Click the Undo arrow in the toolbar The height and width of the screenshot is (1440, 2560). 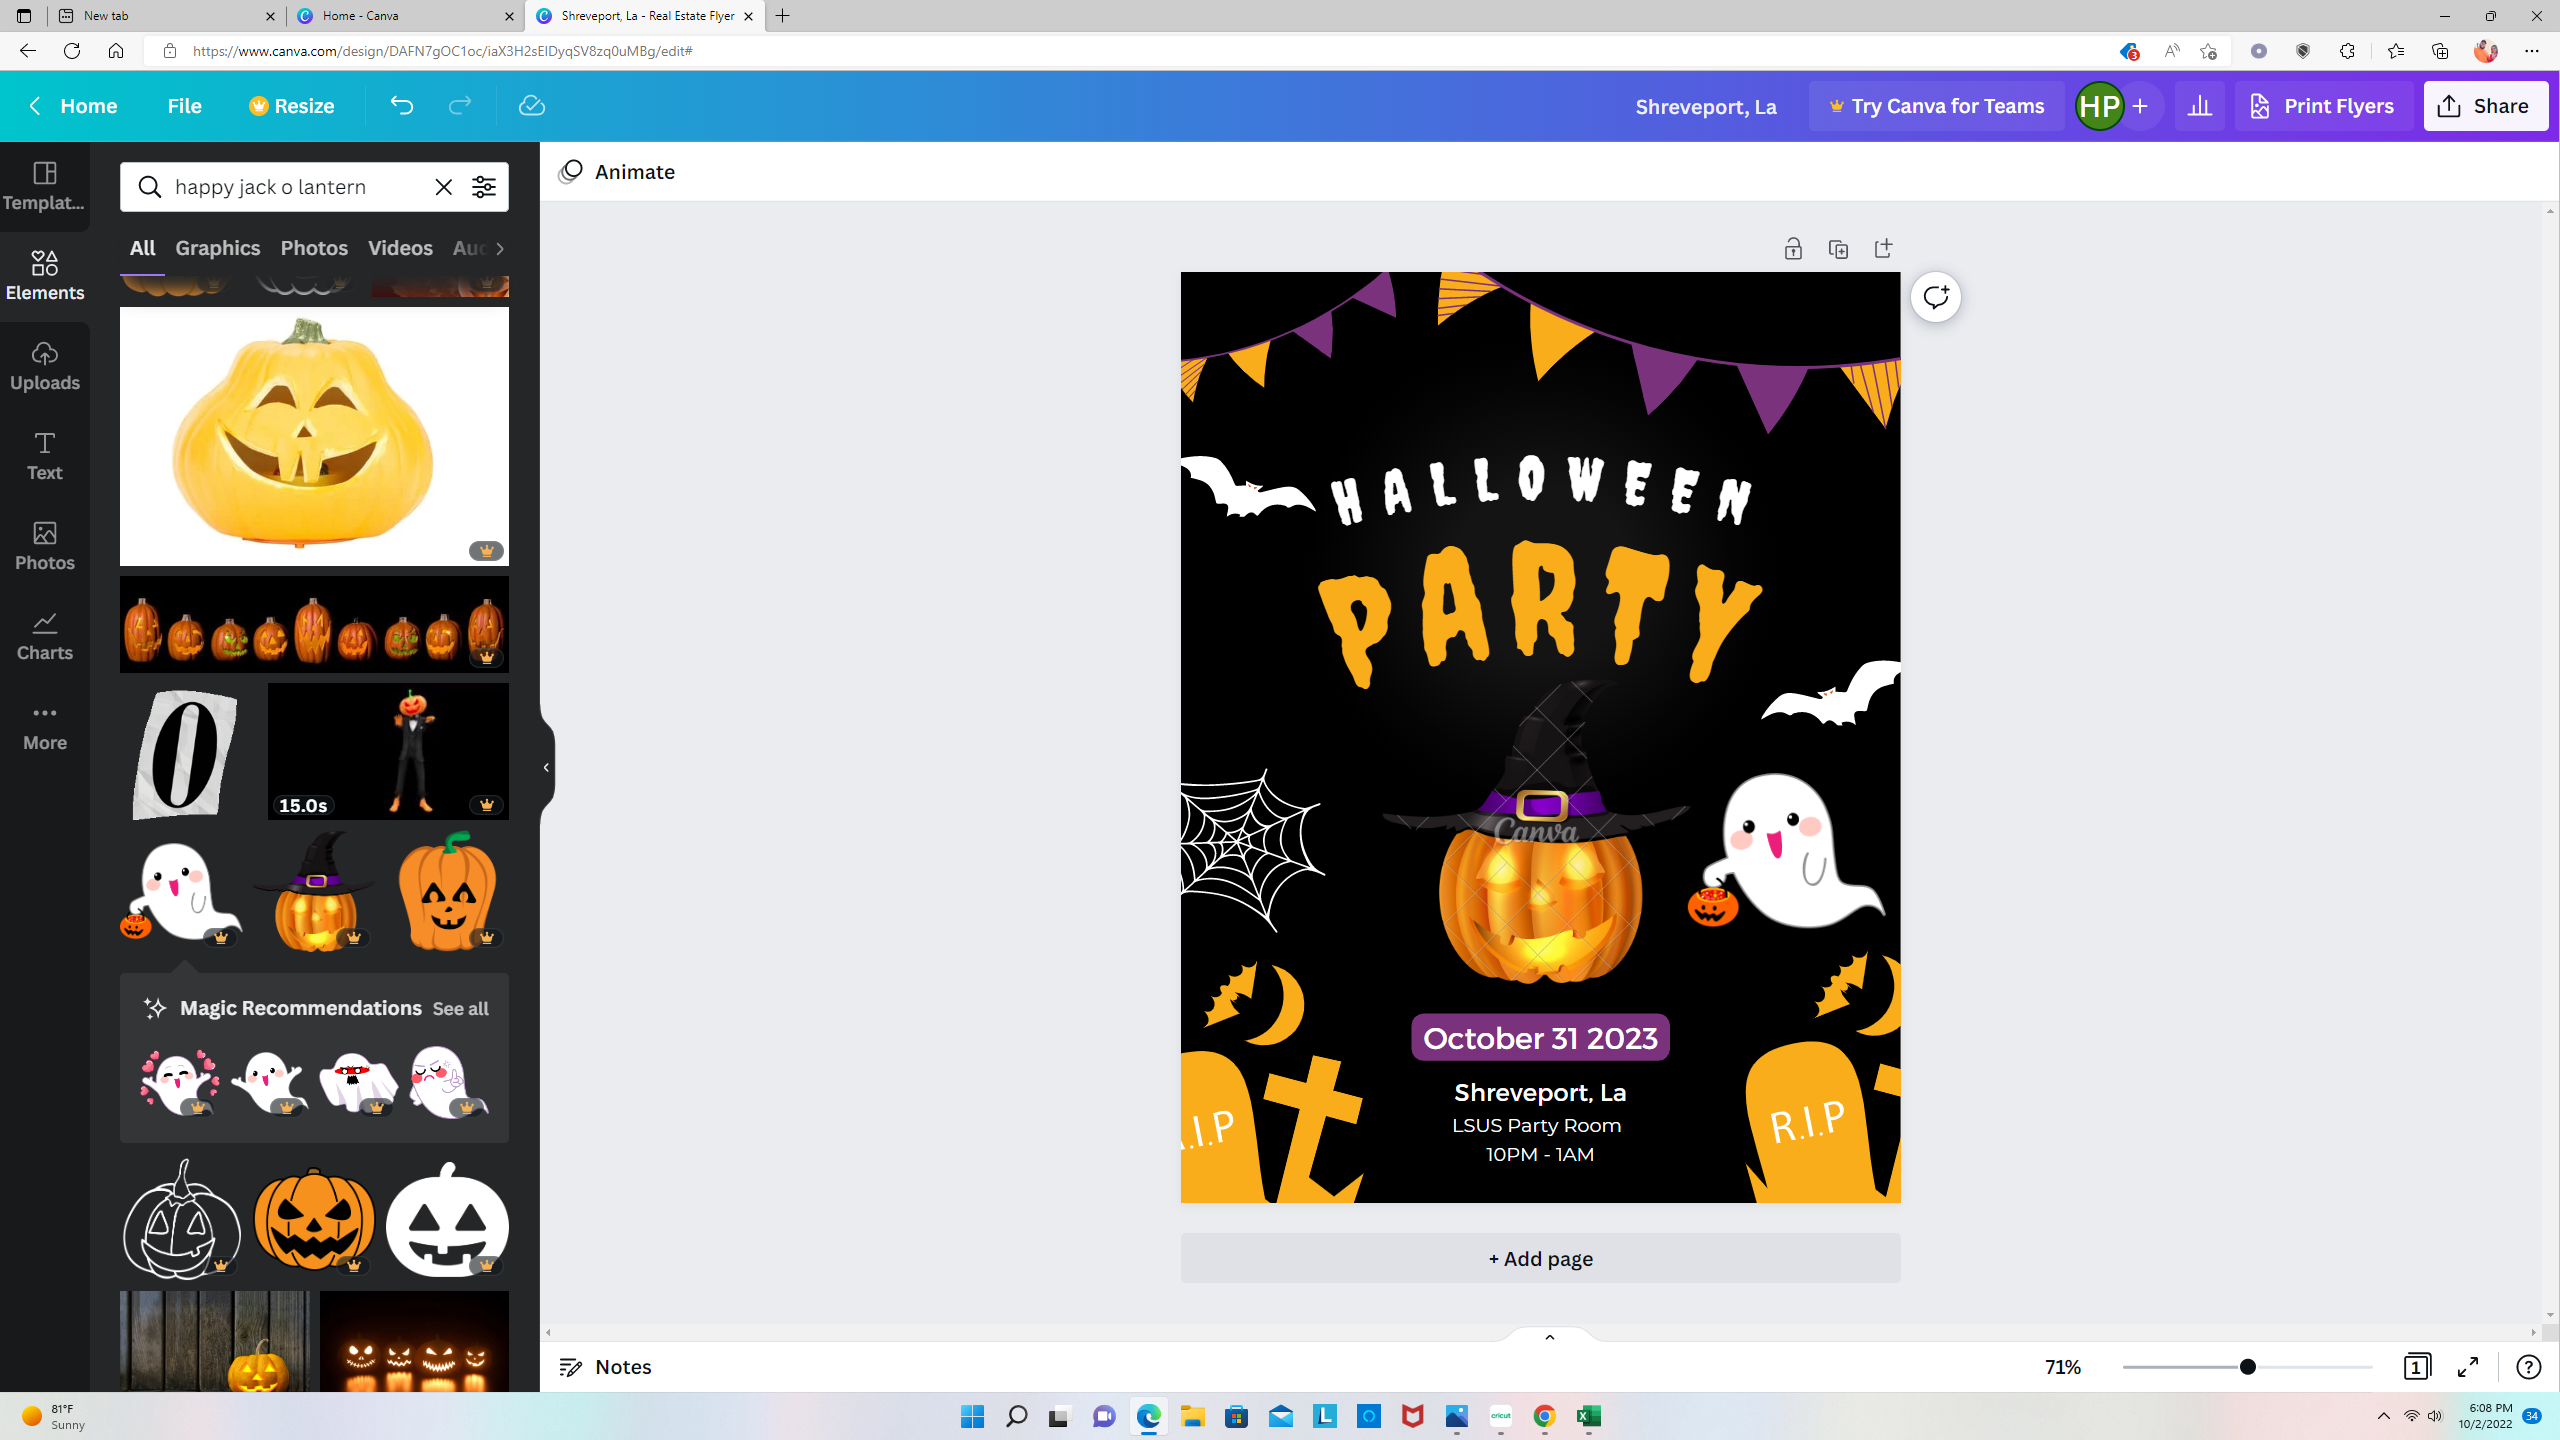pyautogui.click(x=402, y=105)
